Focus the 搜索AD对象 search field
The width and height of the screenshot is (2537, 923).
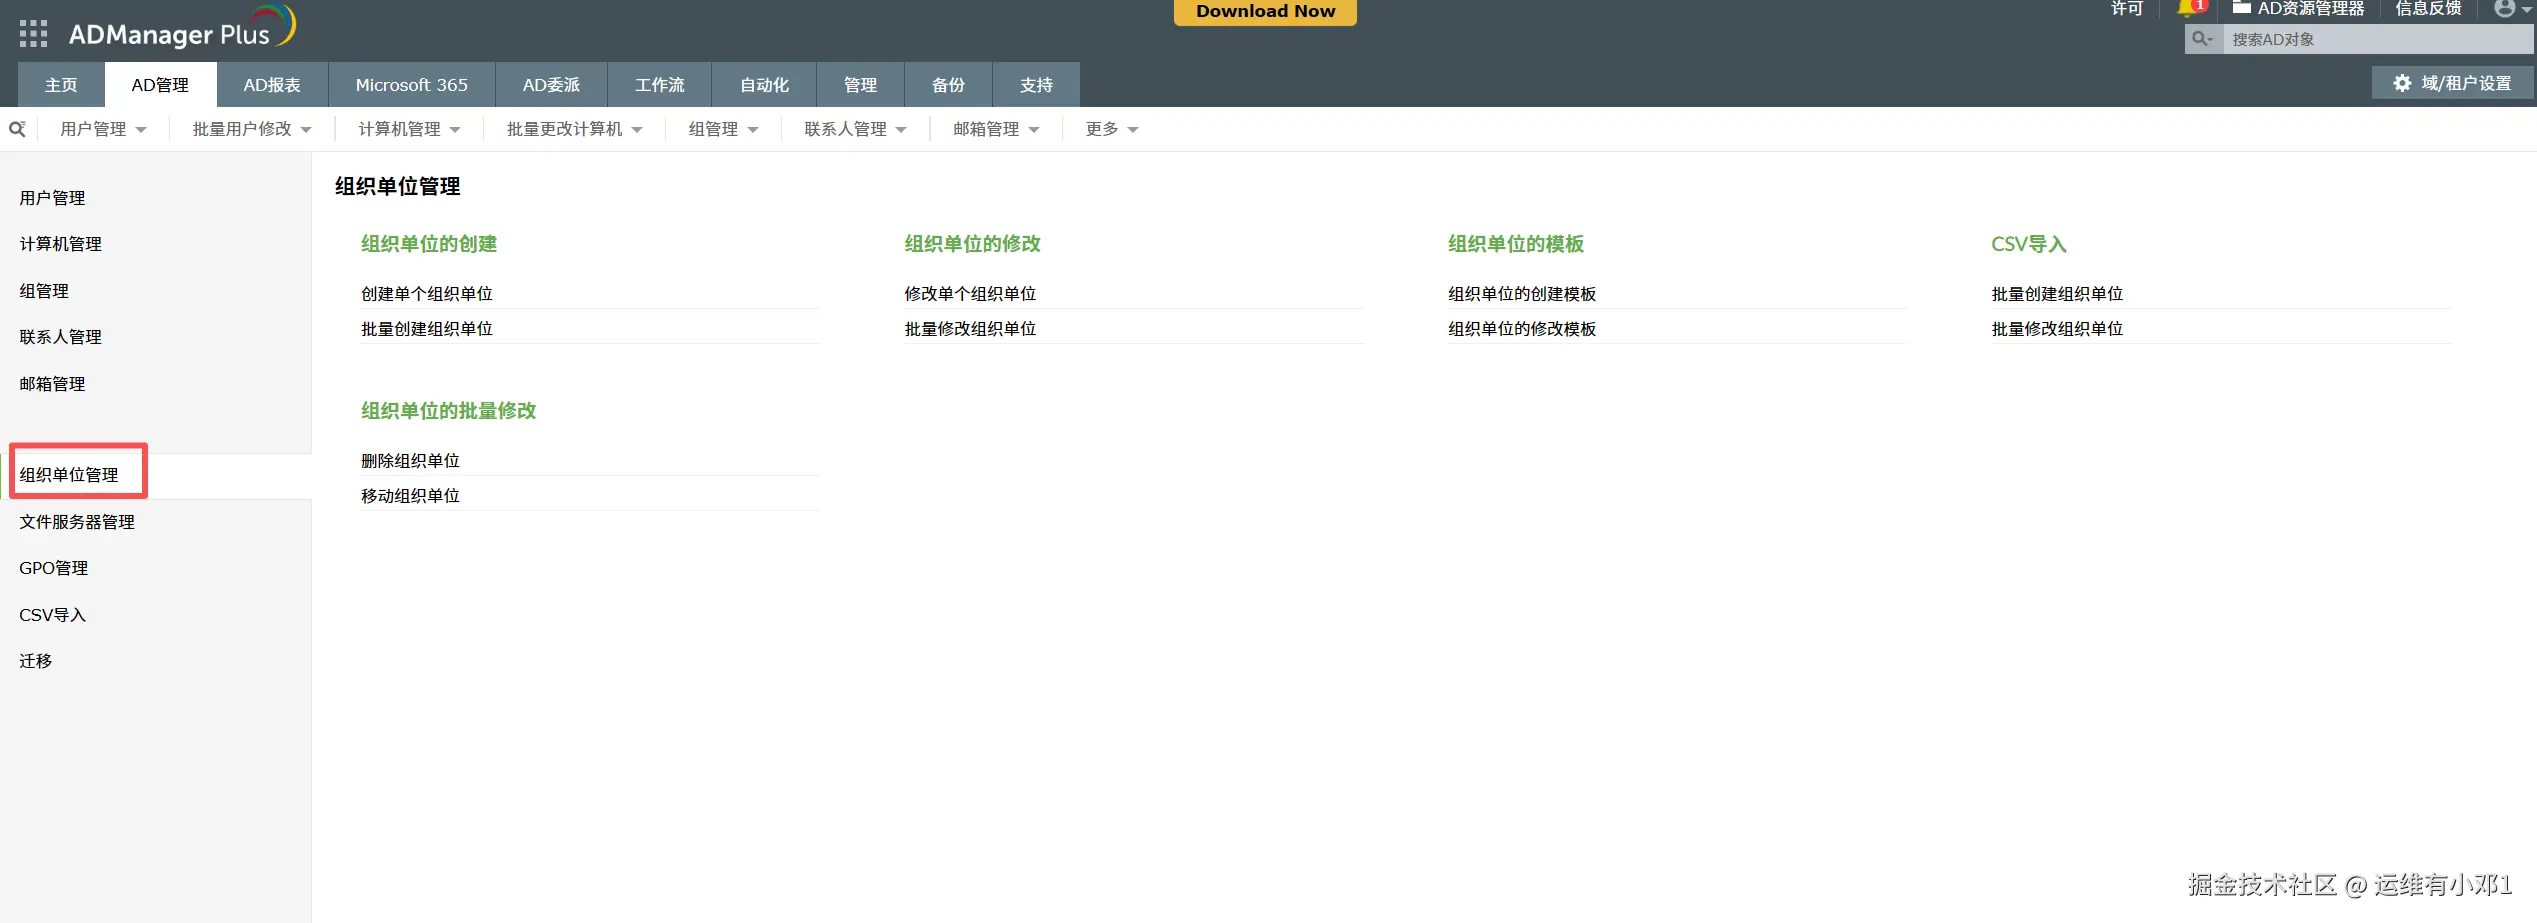pyautogui.click(x=2377, y=39)
